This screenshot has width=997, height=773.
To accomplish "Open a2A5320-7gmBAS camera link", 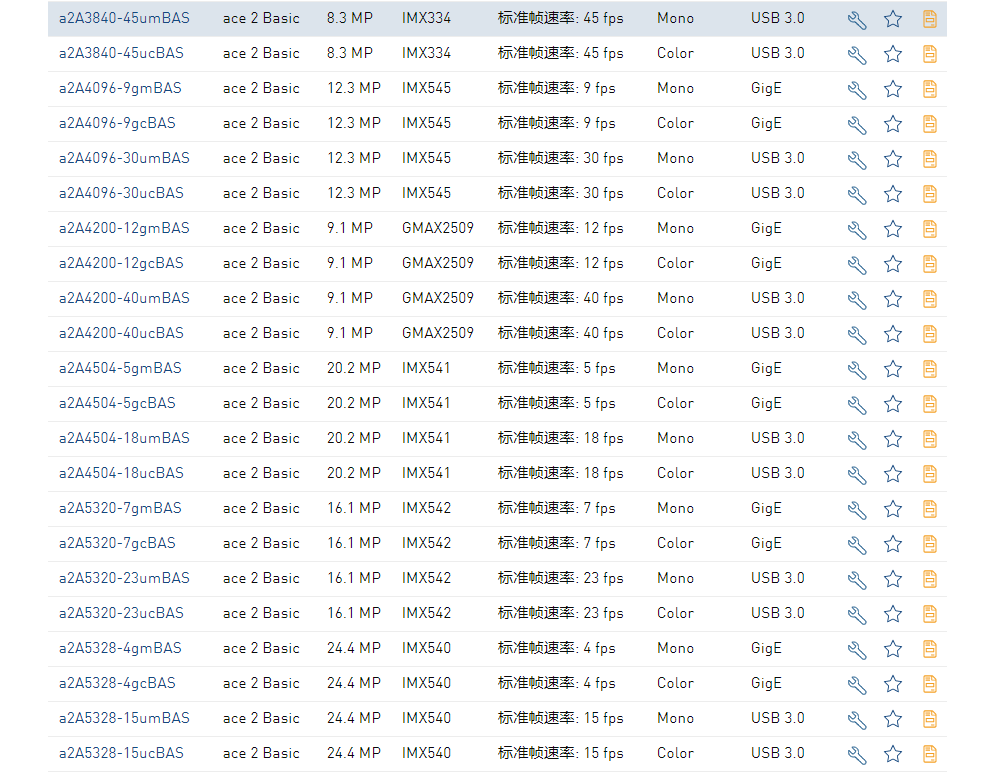I will [x=120, y=508].
